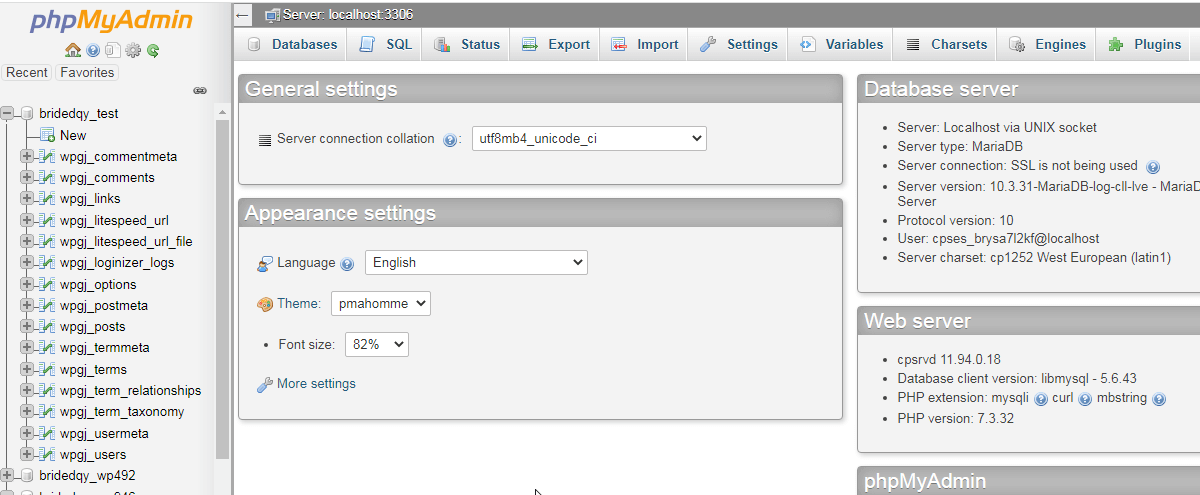Click the wpgj_commentmeta table icon

47,156
